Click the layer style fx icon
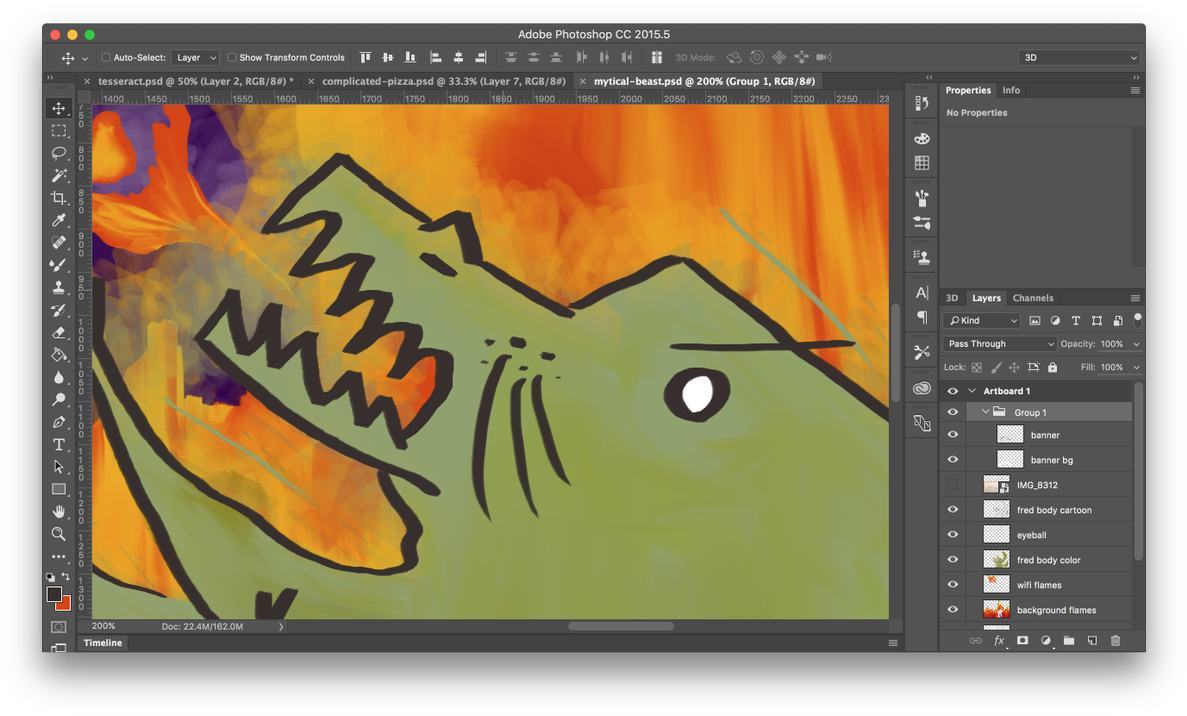 tap(998, 640)
